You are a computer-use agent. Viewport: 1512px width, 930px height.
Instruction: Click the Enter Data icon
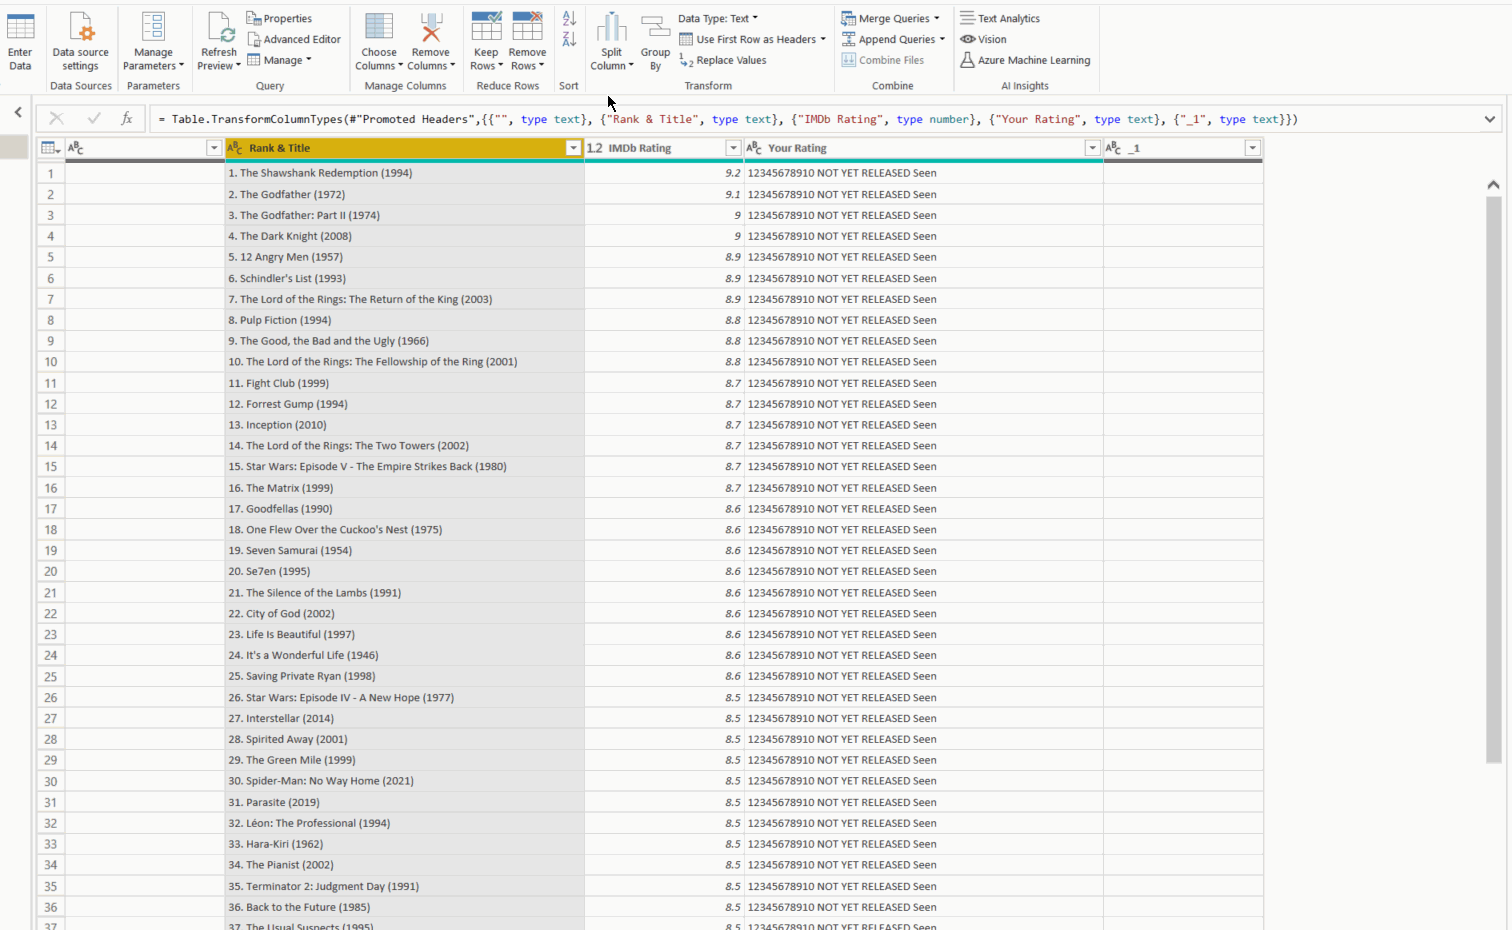point(20,28)
